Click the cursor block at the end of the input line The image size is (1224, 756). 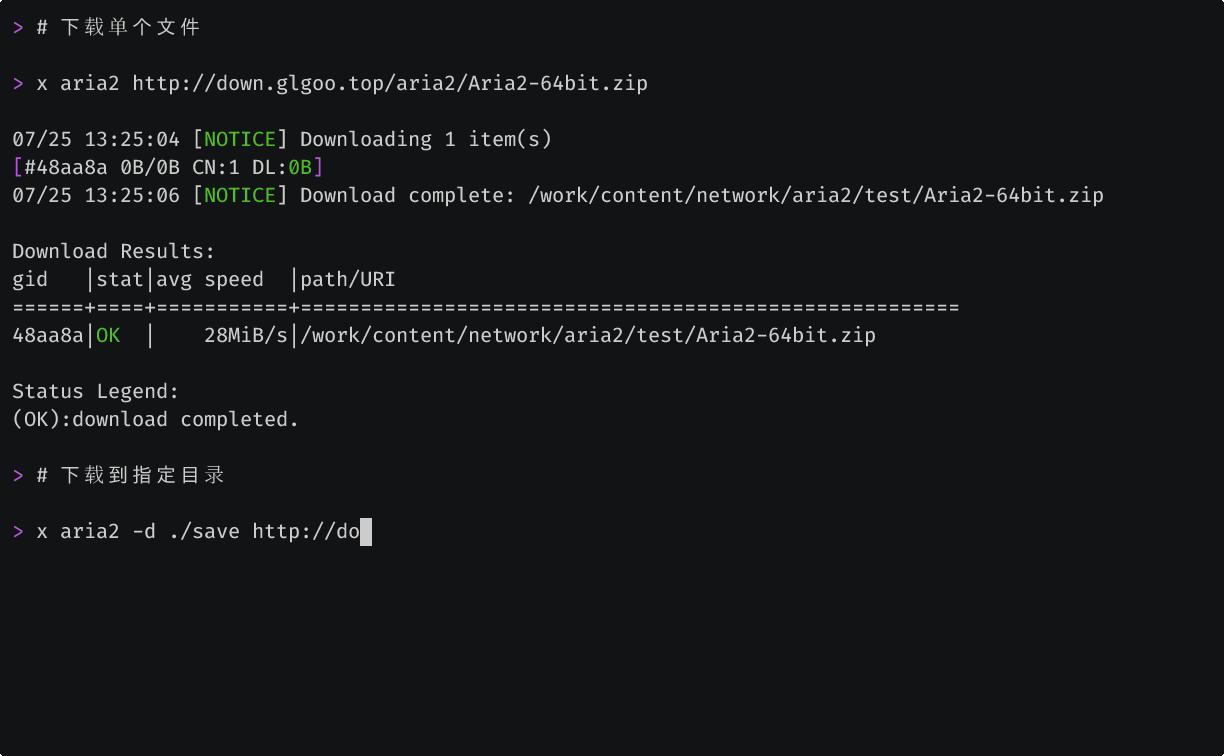[x=366, y=531]
